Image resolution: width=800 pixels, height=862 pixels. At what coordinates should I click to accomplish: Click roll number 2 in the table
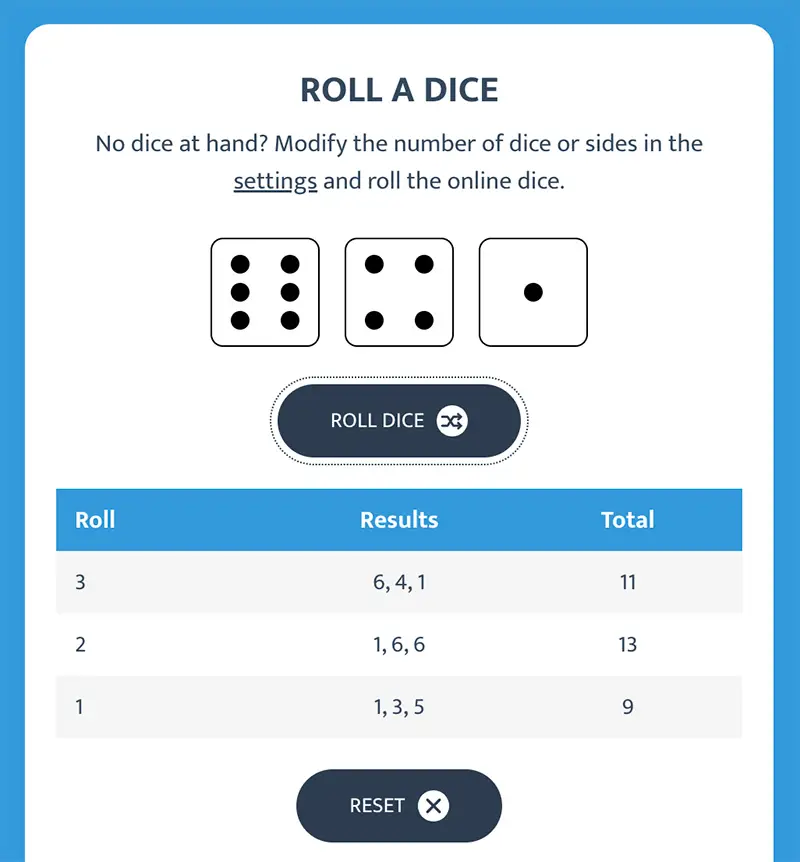tap(81, 644)
